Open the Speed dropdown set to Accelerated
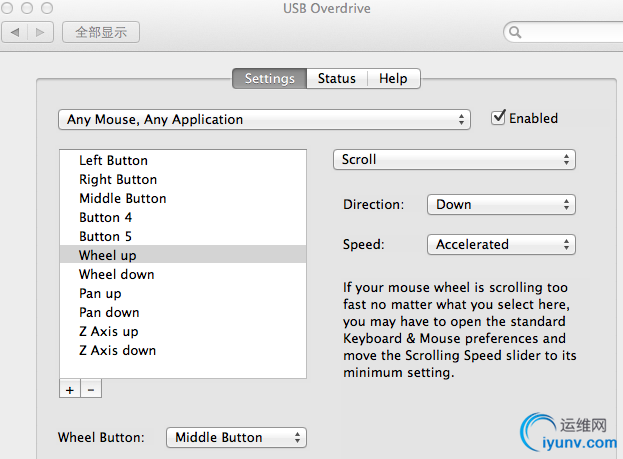Screen dimensions: 623x459 pos(501,244)
